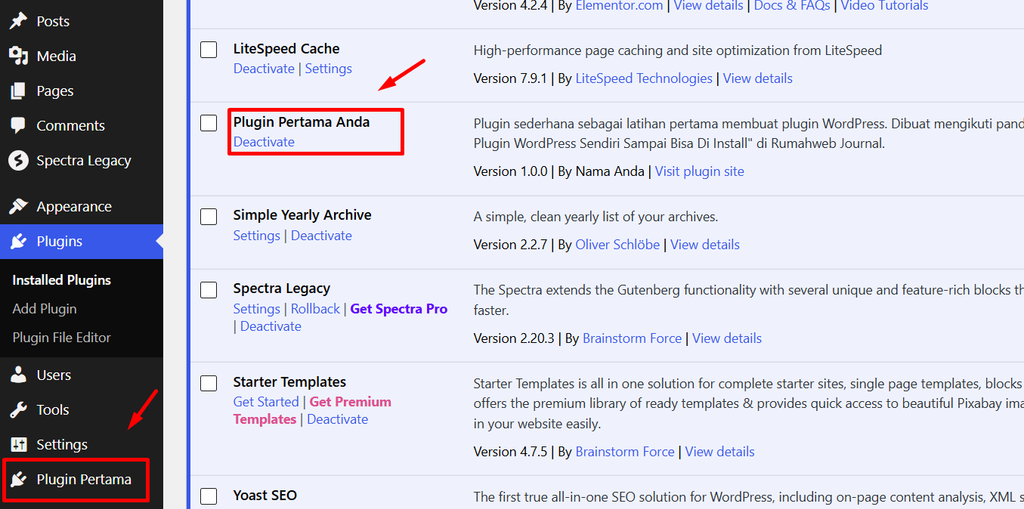Select the Starter Templates checkbox

point(208,383)
